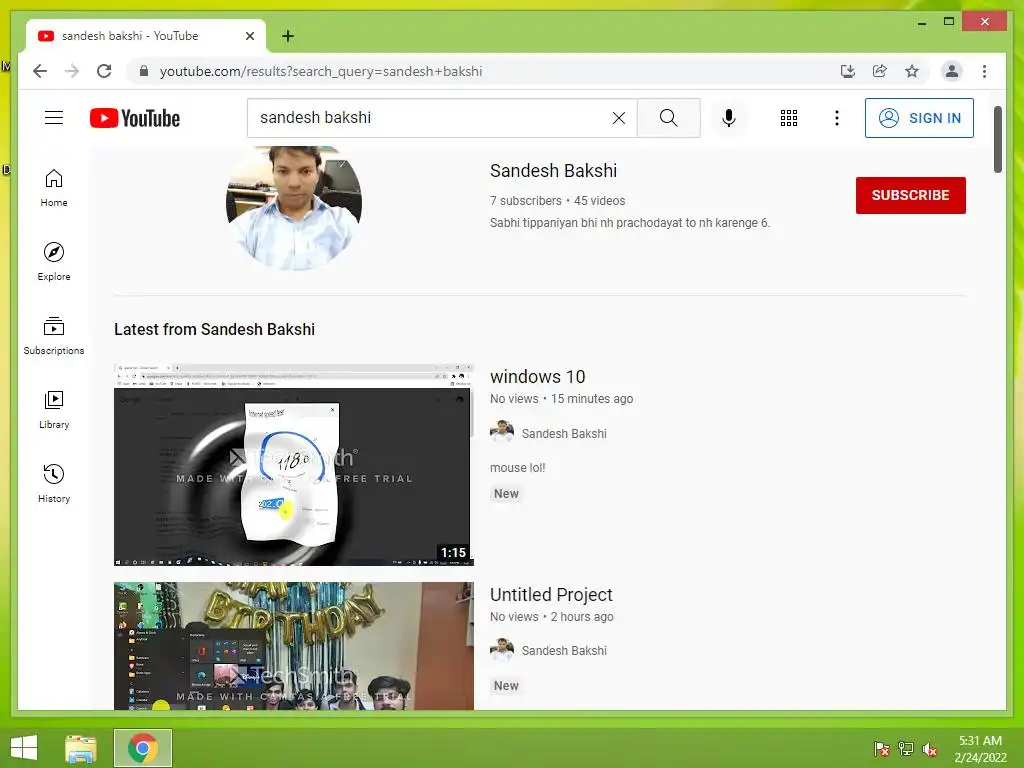The width and height of the screenshot is (1024, 768).
Task: Reload the page with the refresh icon
Action: [104, 71]
